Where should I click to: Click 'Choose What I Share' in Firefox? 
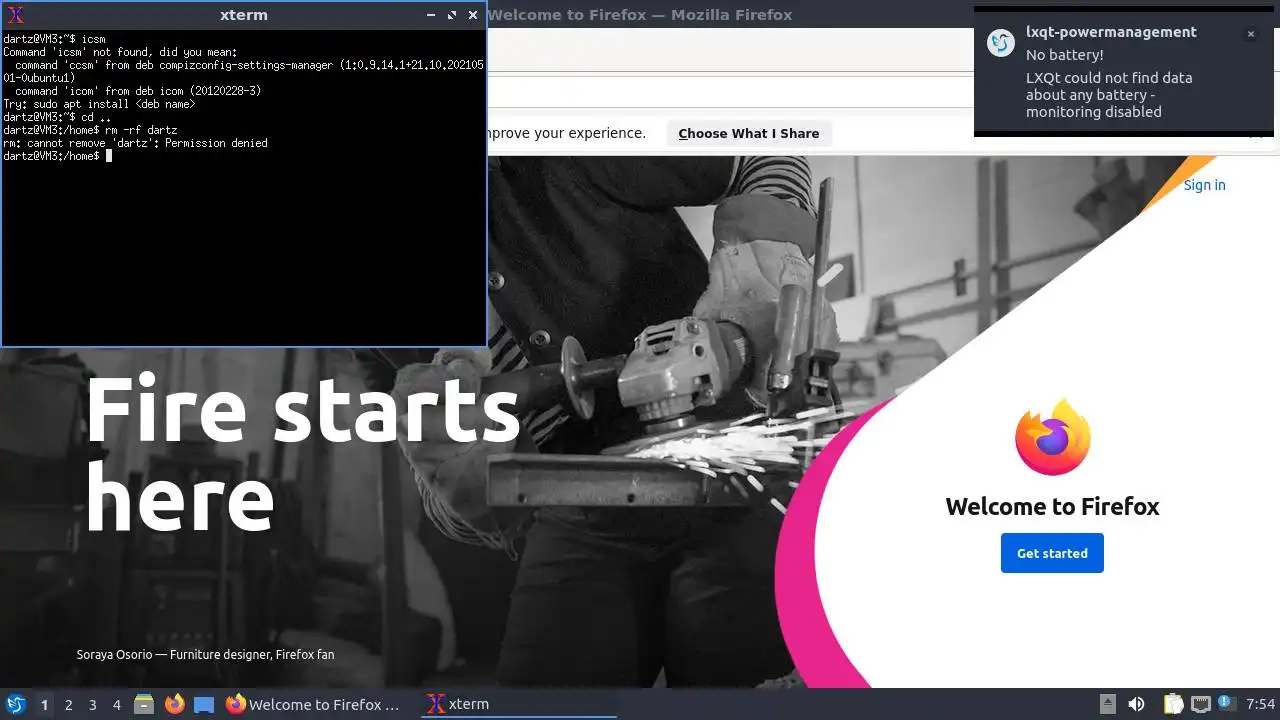tap(749, 133)
